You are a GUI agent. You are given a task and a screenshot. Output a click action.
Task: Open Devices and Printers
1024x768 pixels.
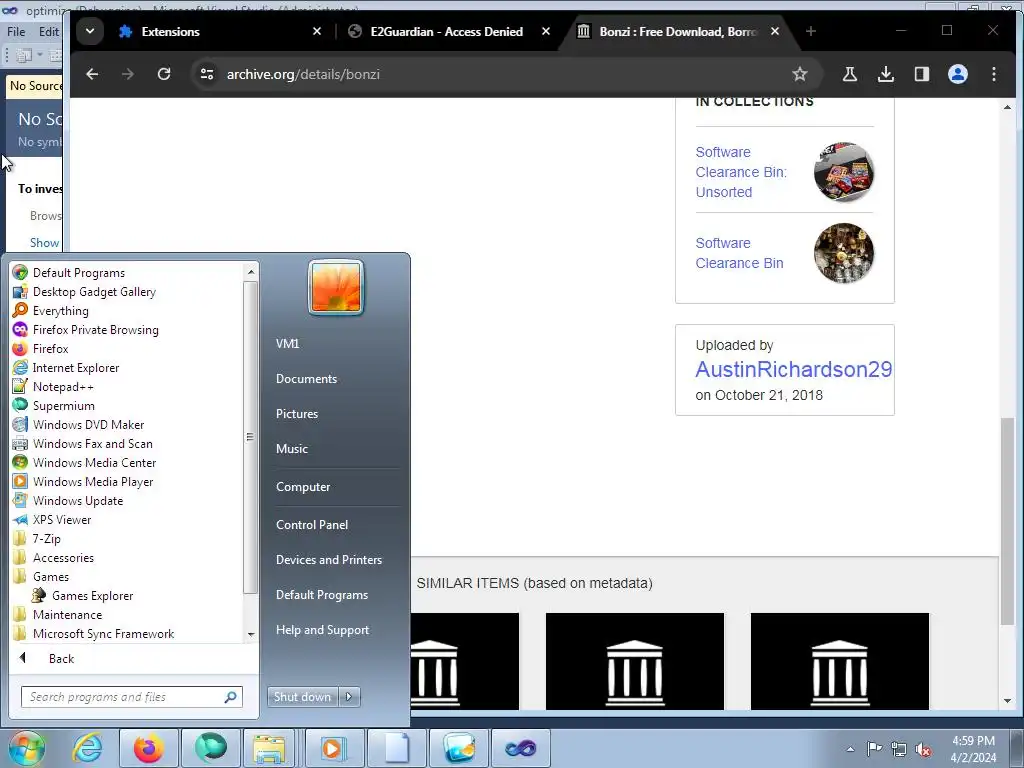328,560
